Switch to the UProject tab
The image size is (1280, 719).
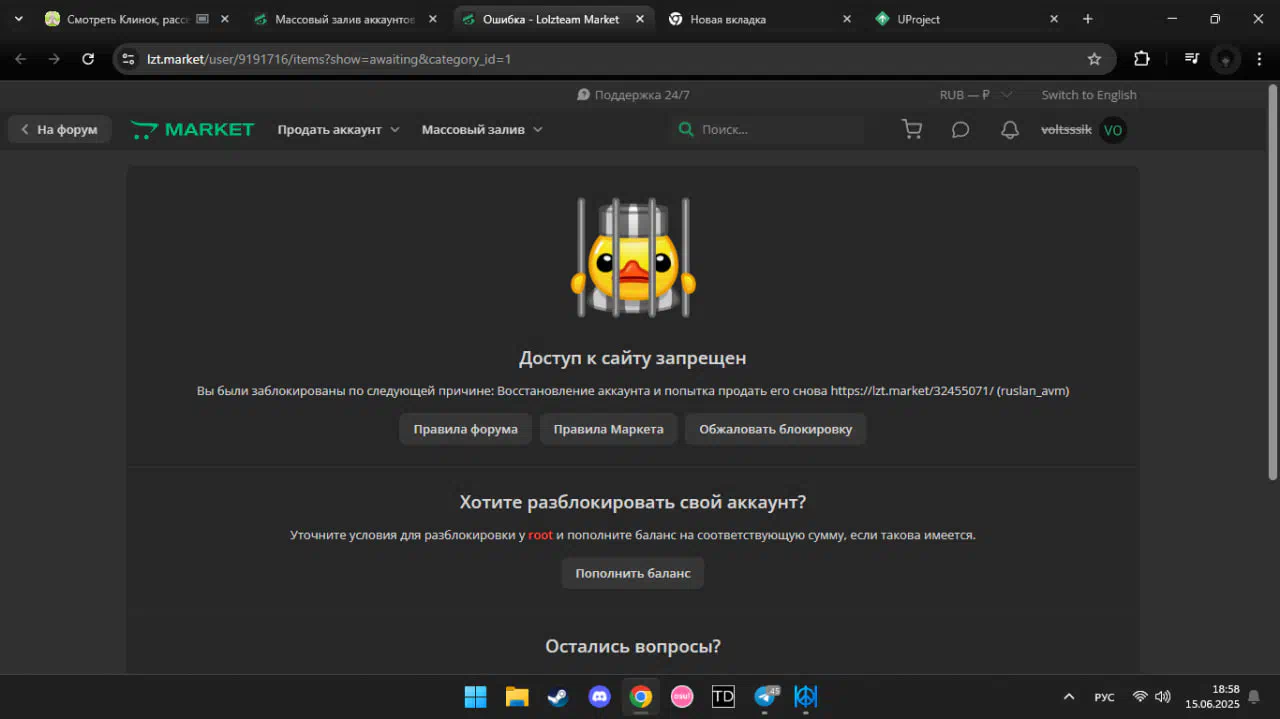(x=967, y=19)
